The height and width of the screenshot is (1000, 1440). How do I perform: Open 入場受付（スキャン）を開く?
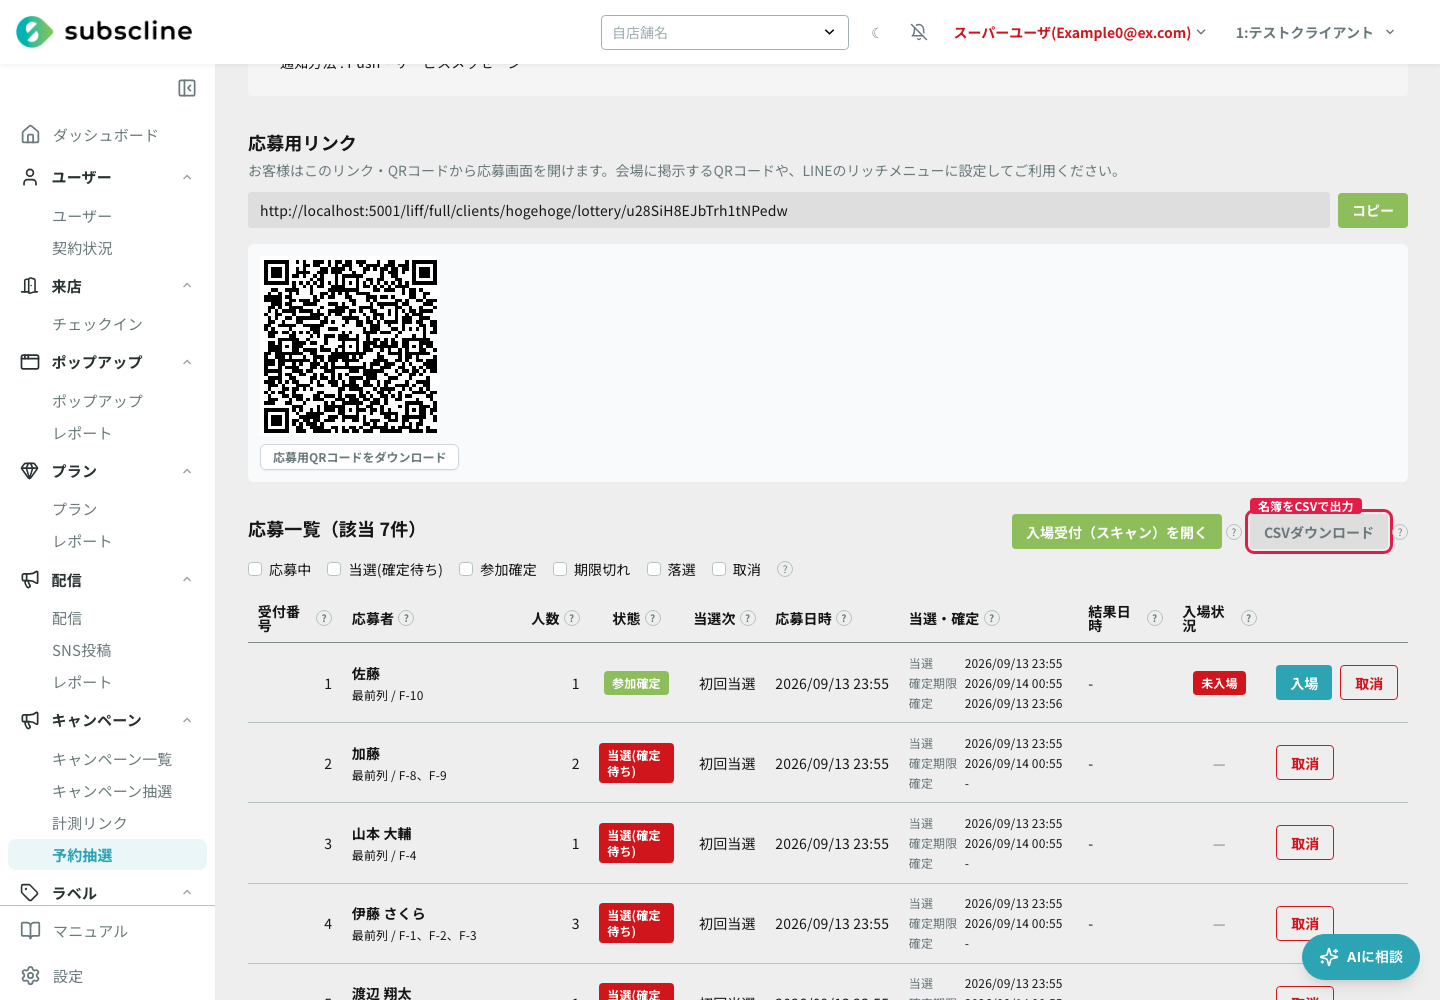click(1117, 532)
